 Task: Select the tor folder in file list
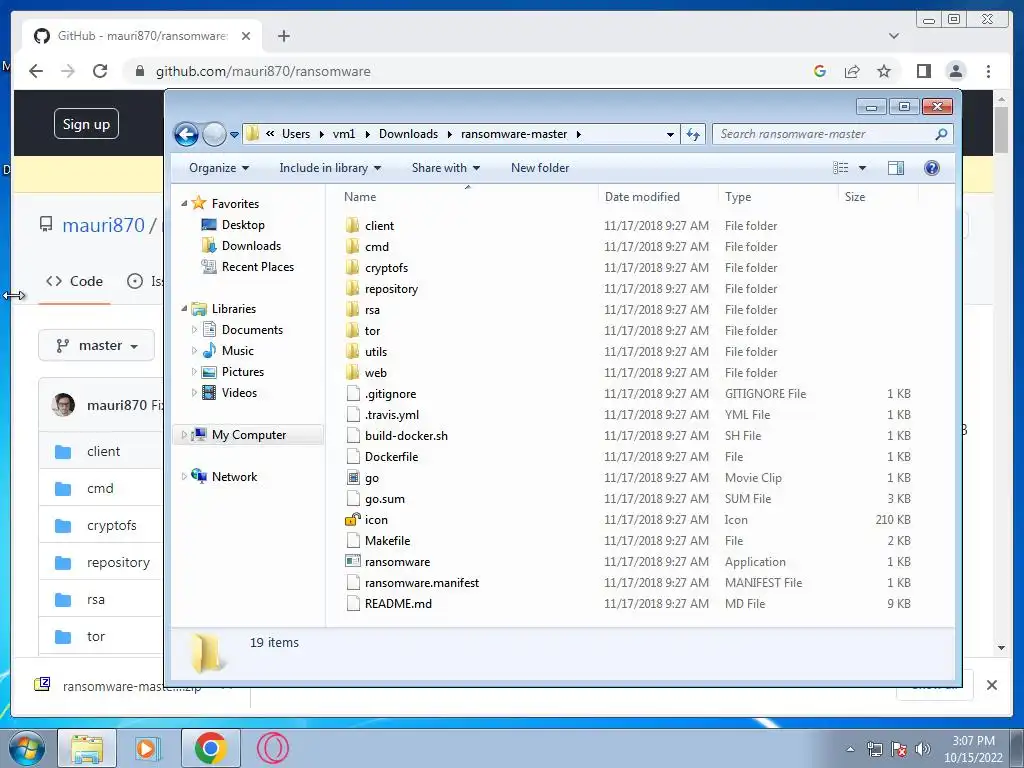(x=372, y=330)
